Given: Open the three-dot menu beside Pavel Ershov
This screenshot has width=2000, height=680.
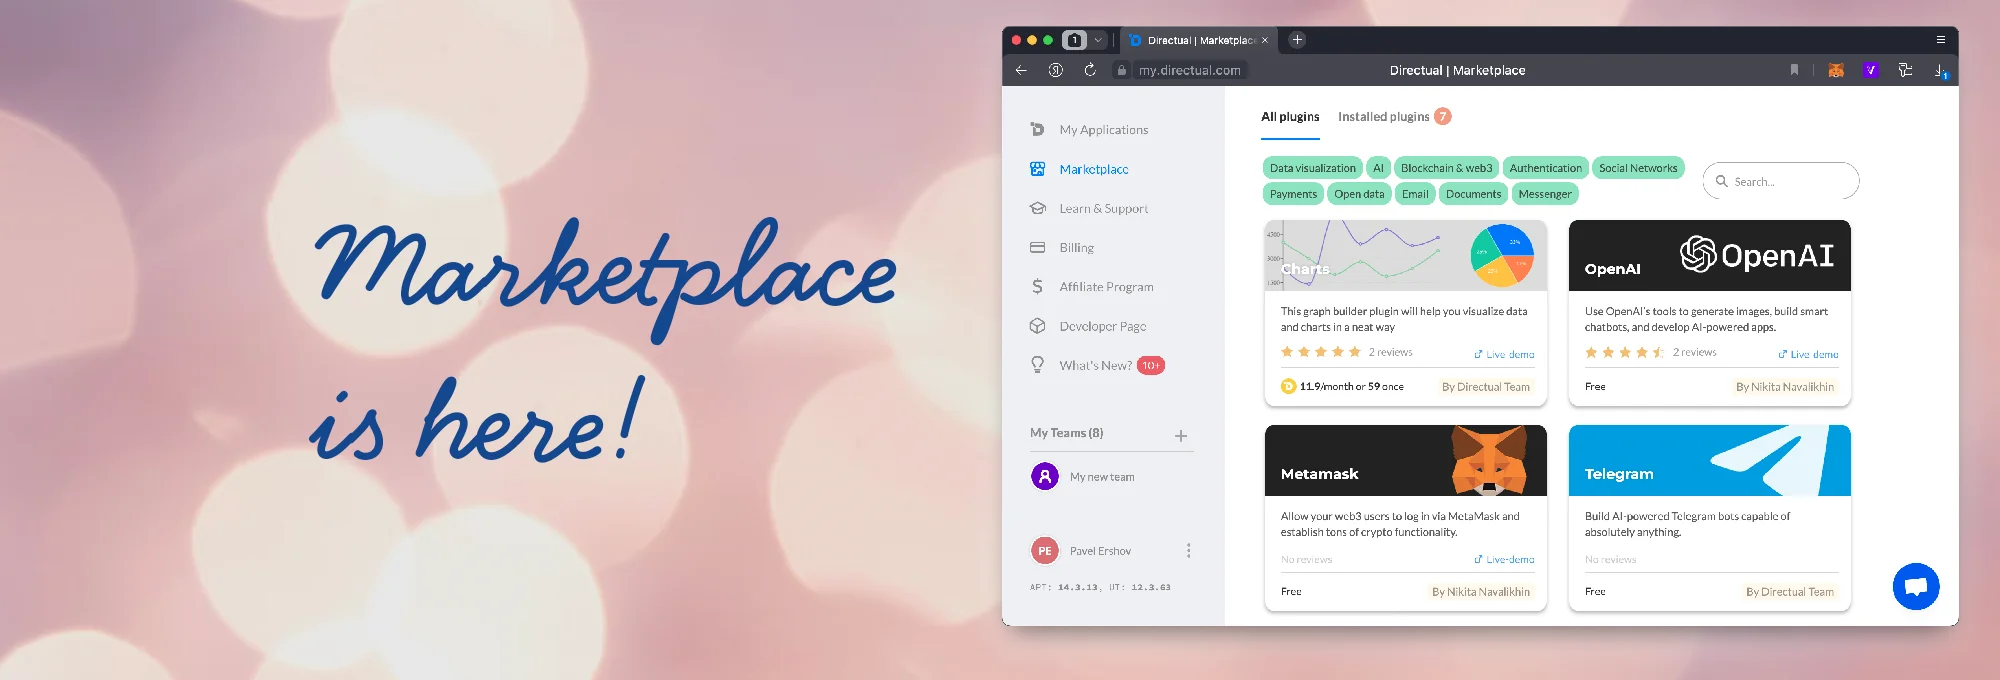Looking at the screenshot, I should 1188,551.
